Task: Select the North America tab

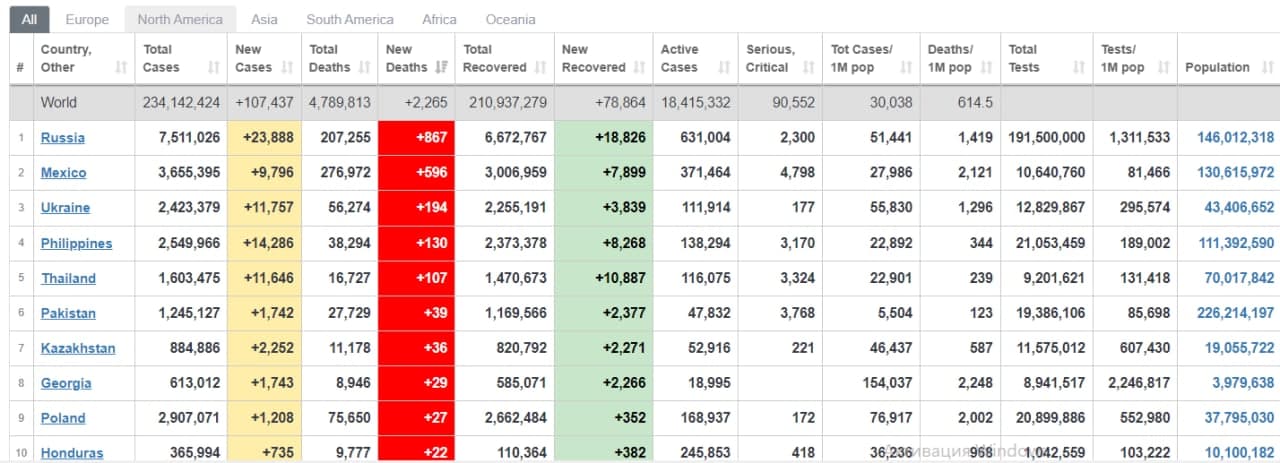Action: (180, 19)
